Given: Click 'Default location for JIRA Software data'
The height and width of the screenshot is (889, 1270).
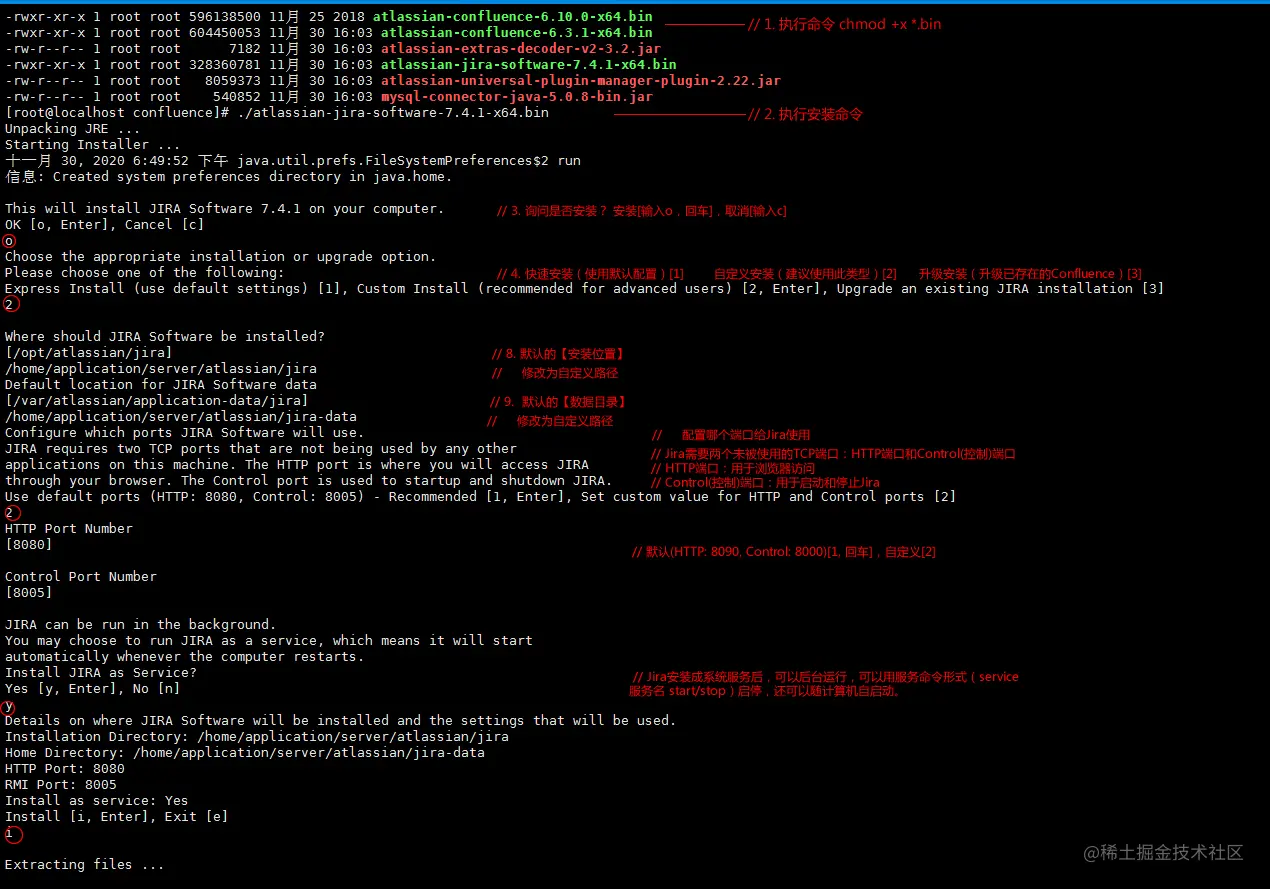Looking at the screenshot, I should (160, 385).
